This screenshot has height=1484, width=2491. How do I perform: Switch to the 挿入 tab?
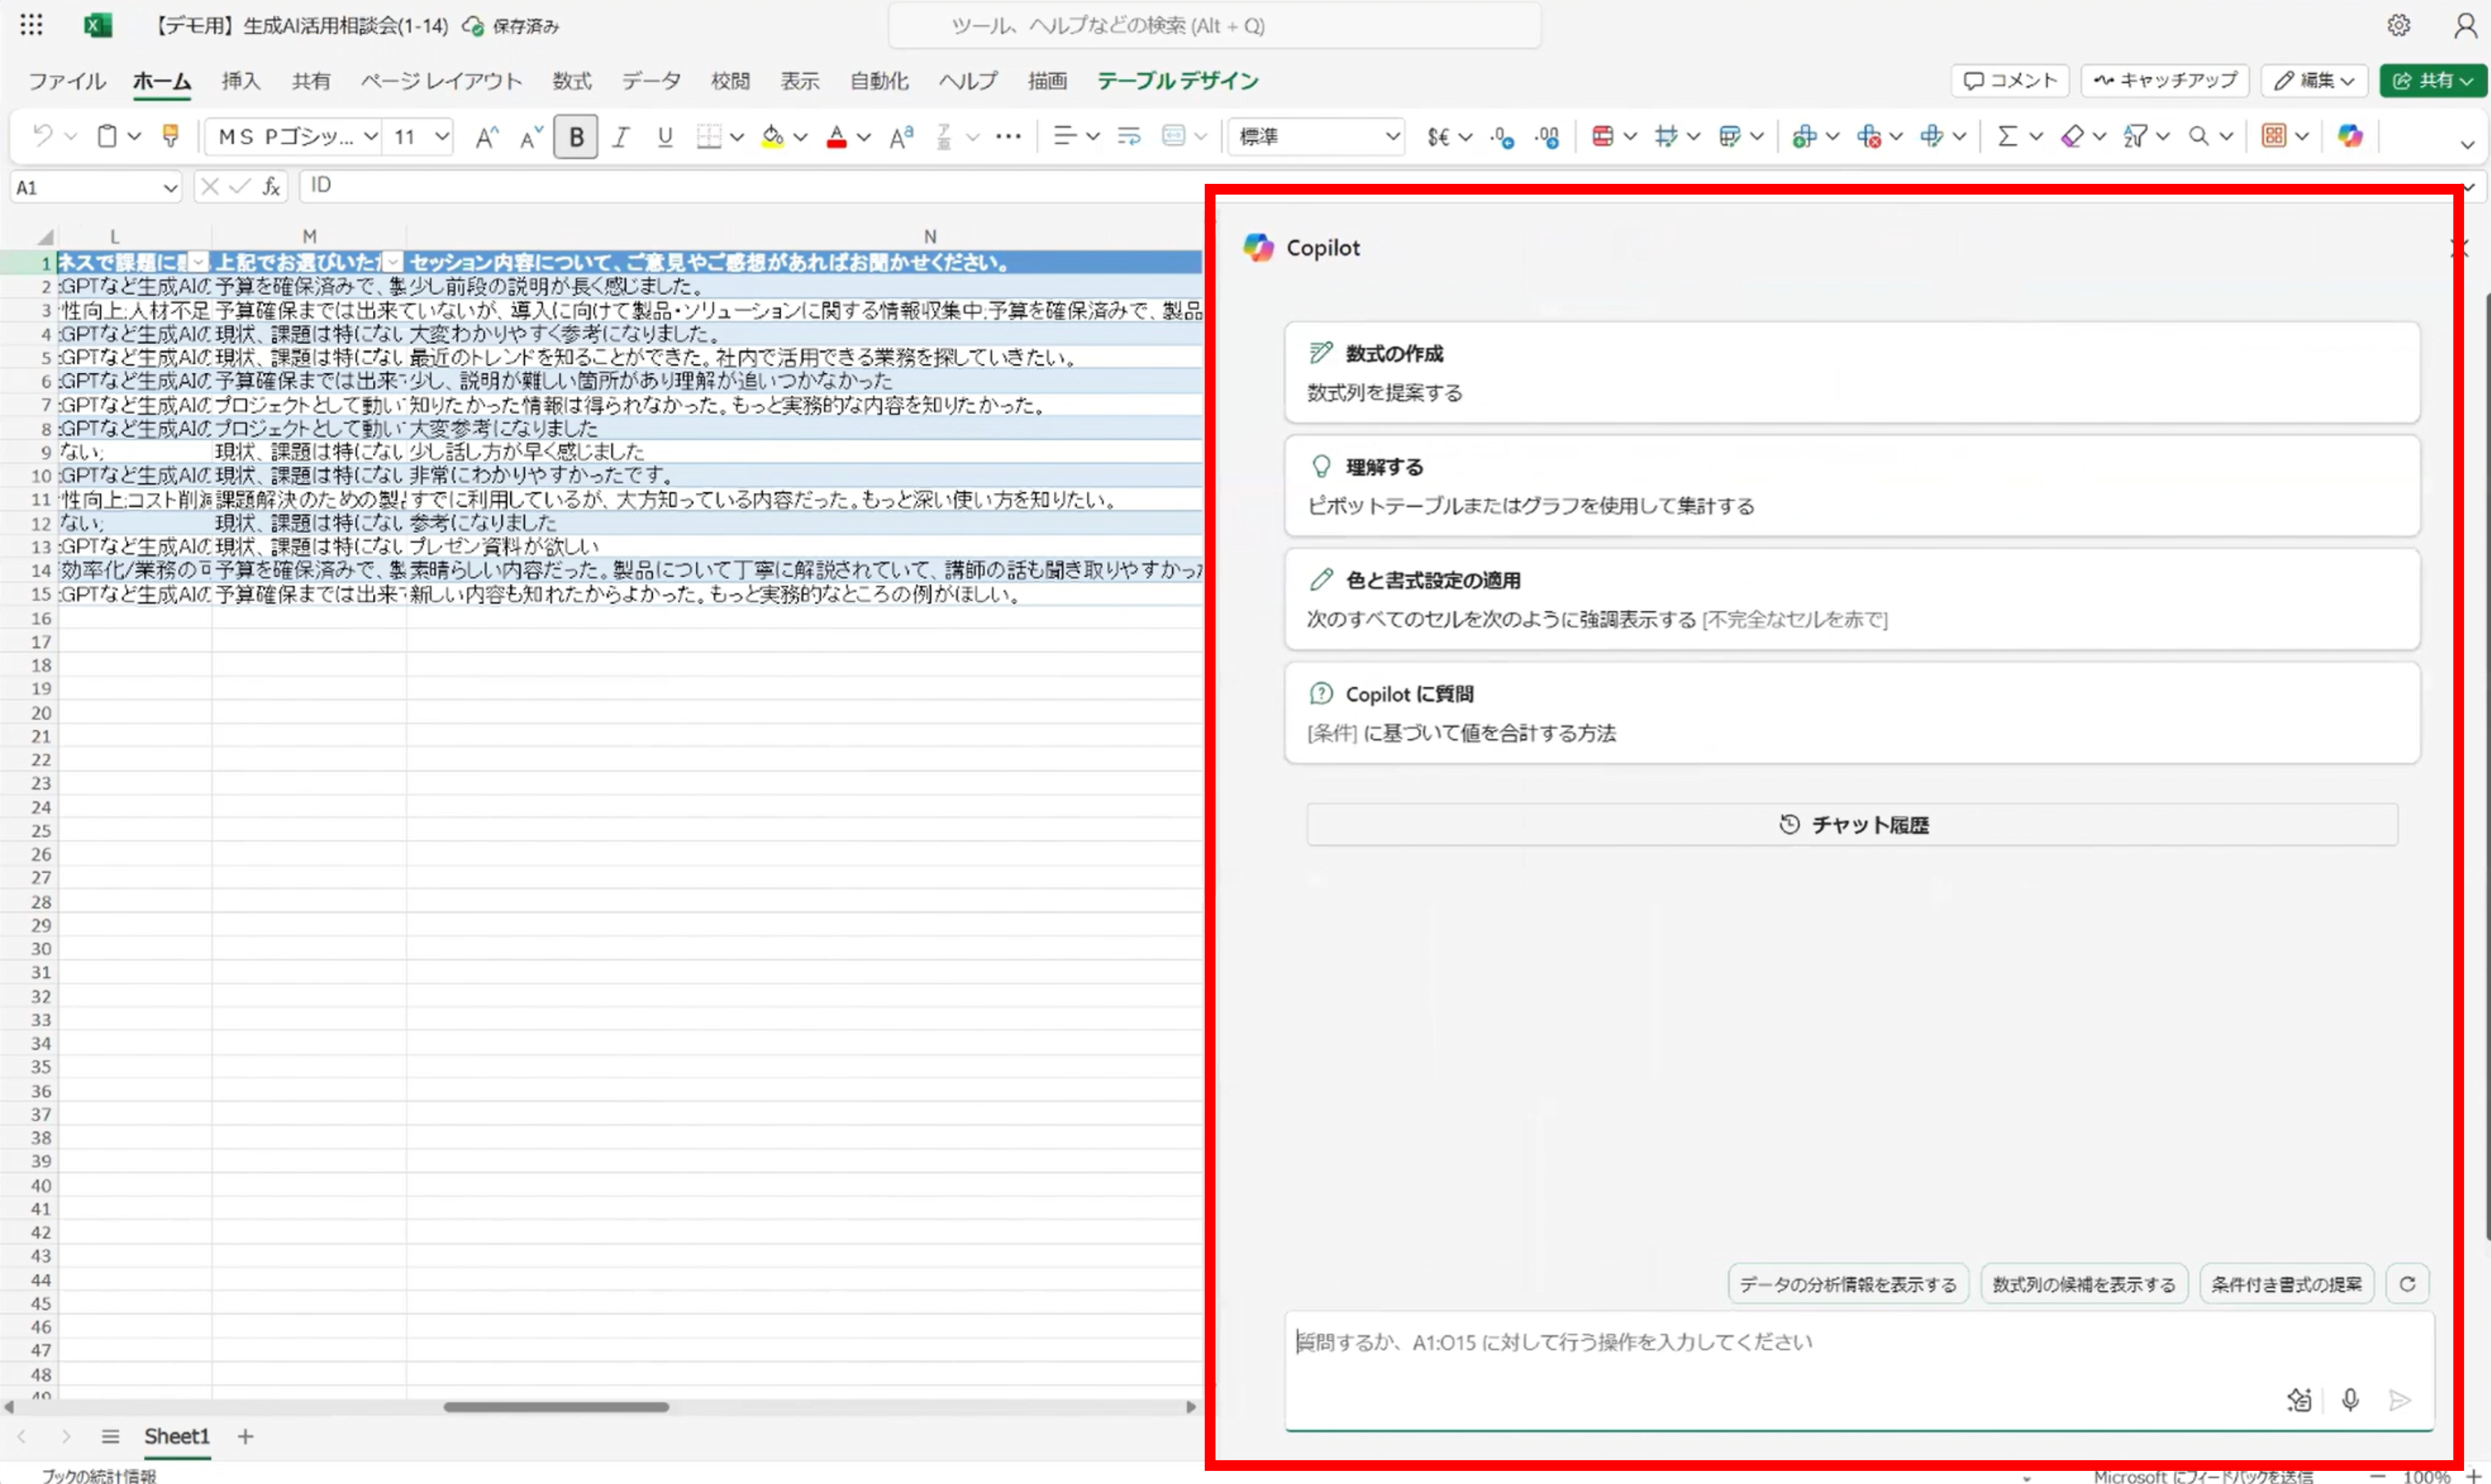click(241, 81)
